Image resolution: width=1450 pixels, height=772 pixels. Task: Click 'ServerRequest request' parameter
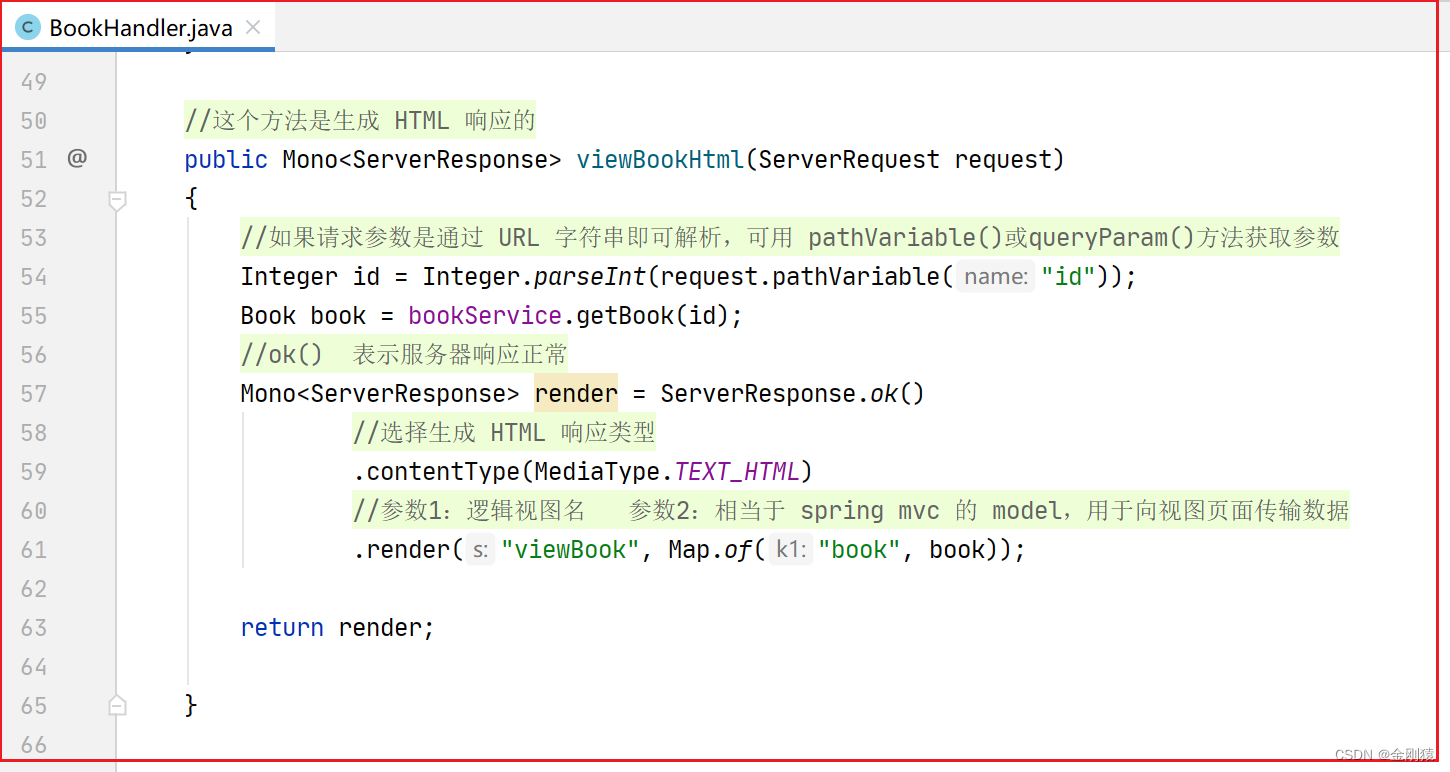[905, 160]
